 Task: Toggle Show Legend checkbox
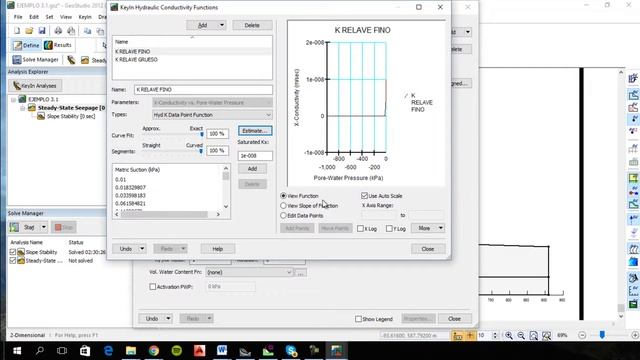tap(358, 319)
